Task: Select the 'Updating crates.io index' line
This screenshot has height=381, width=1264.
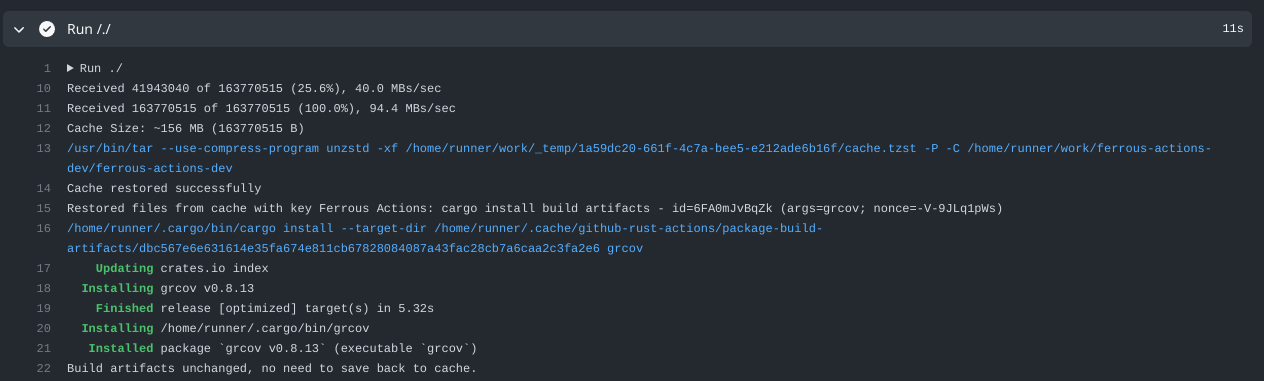Action: (x=182, y=268)
